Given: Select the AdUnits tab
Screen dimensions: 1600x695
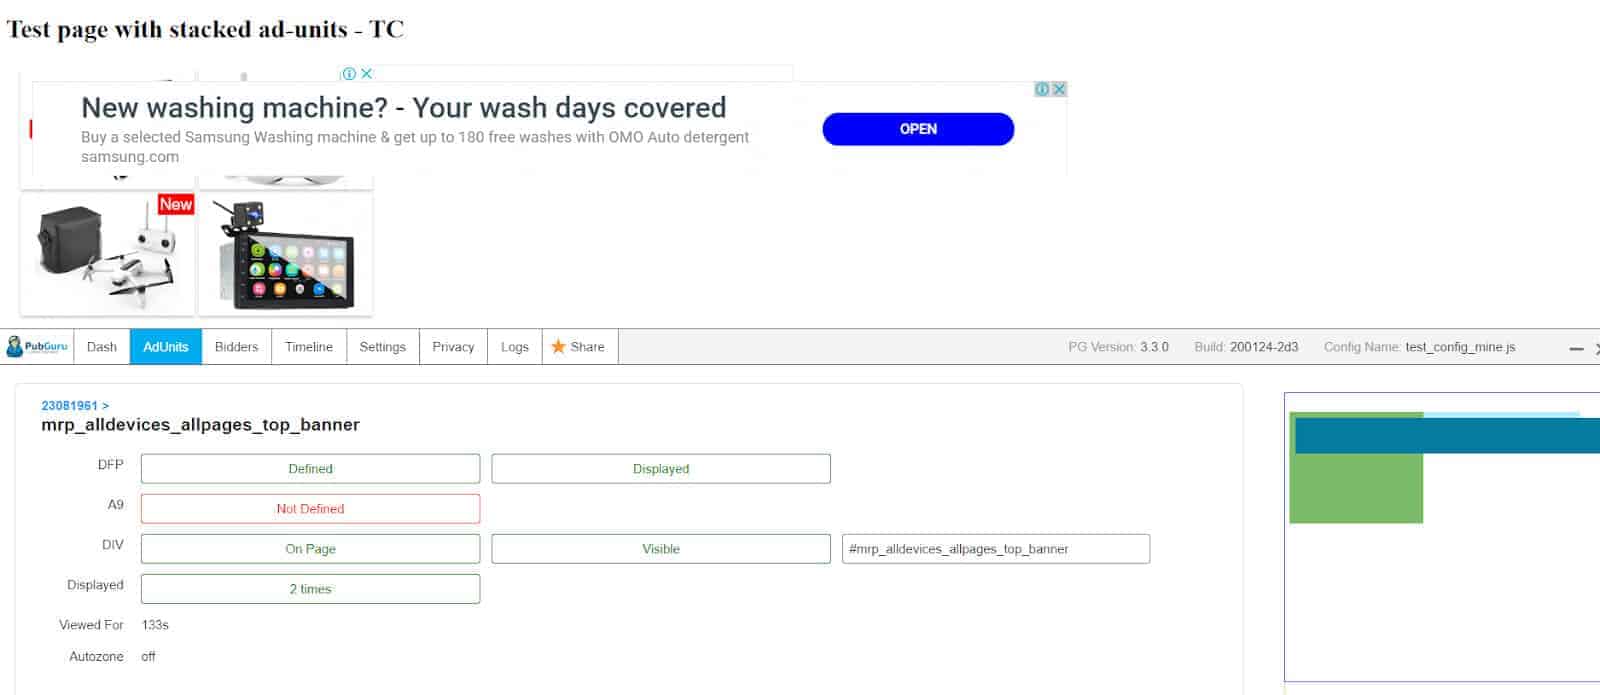Looking at the screenshot, I should (166, 347).
